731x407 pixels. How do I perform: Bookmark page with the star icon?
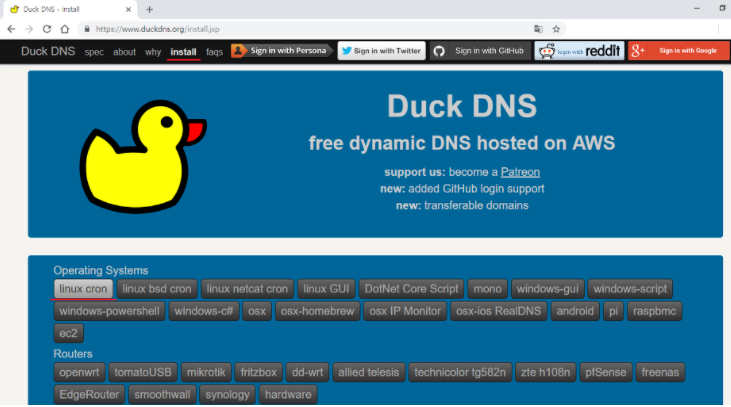click(x=556, y=29)
